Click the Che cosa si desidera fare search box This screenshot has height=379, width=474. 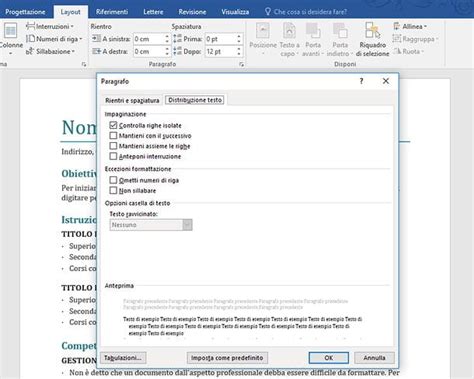pos(310,12)
